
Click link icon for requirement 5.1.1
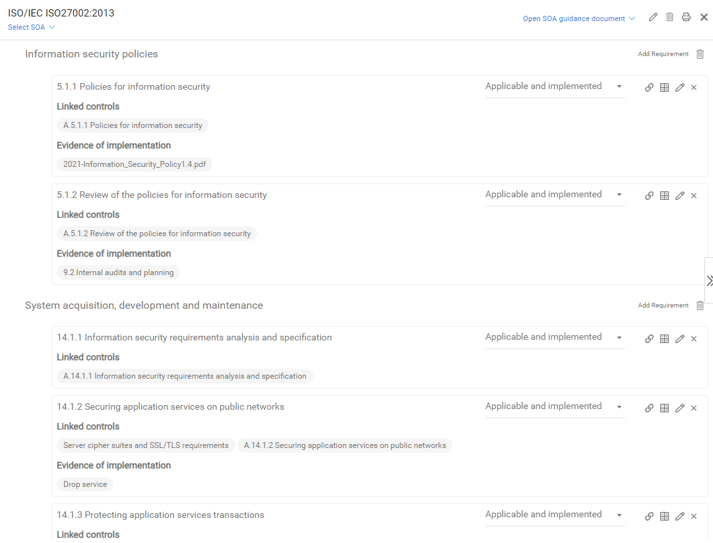click(x=649, y=87)
